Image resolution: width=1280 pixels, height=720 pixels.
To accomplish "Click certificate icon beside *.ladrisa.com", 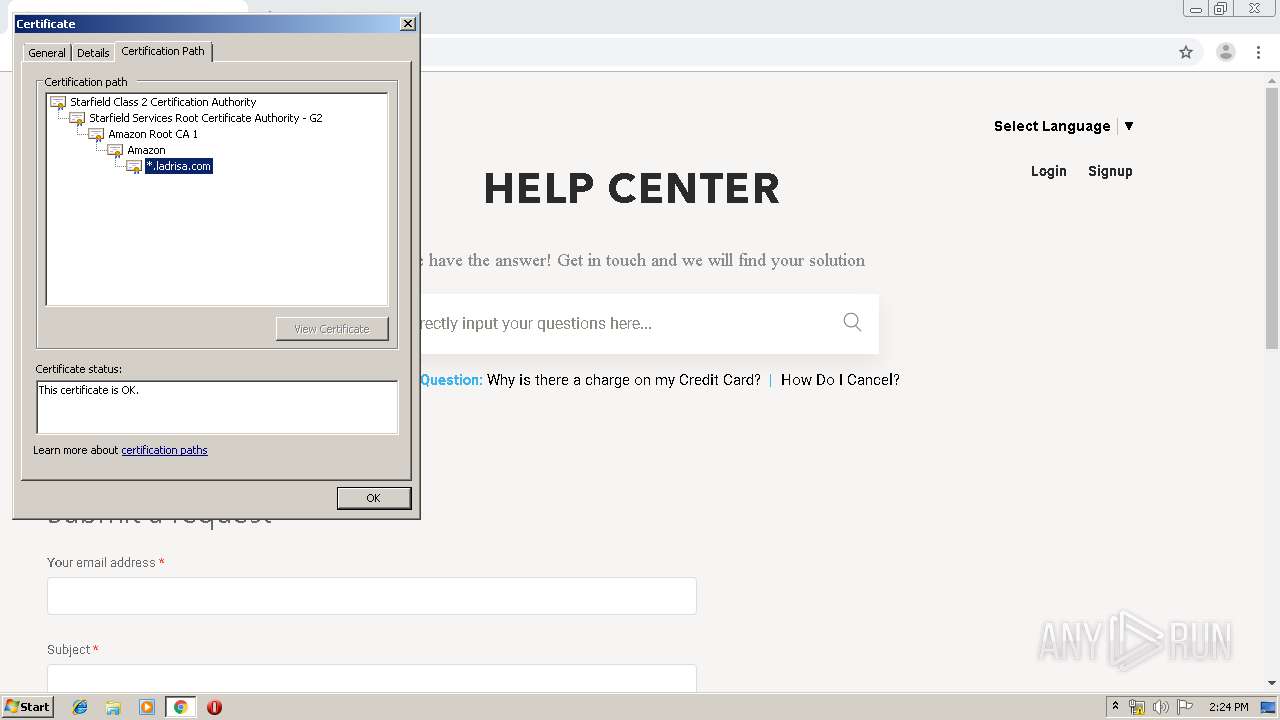I will tap(134, 167).
